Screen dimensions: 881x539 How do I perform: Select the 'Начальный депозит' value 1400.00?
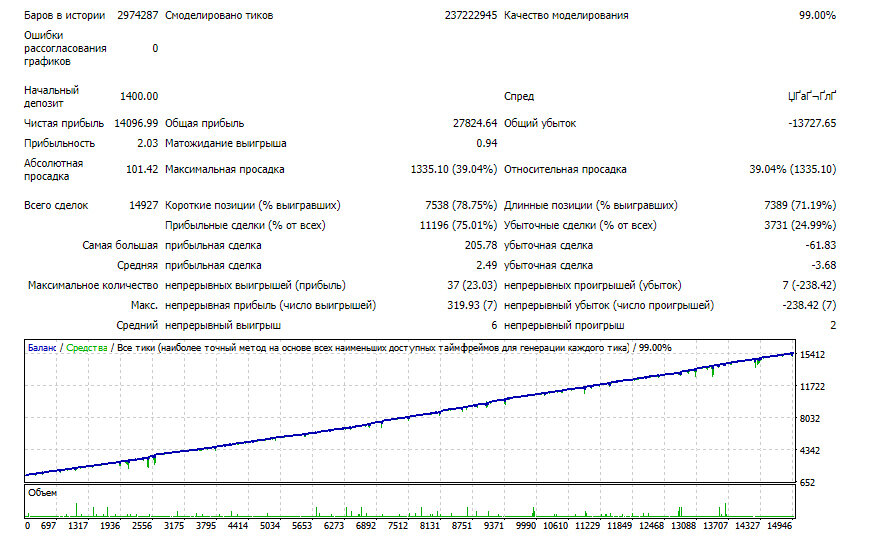(x=139, y=97)
